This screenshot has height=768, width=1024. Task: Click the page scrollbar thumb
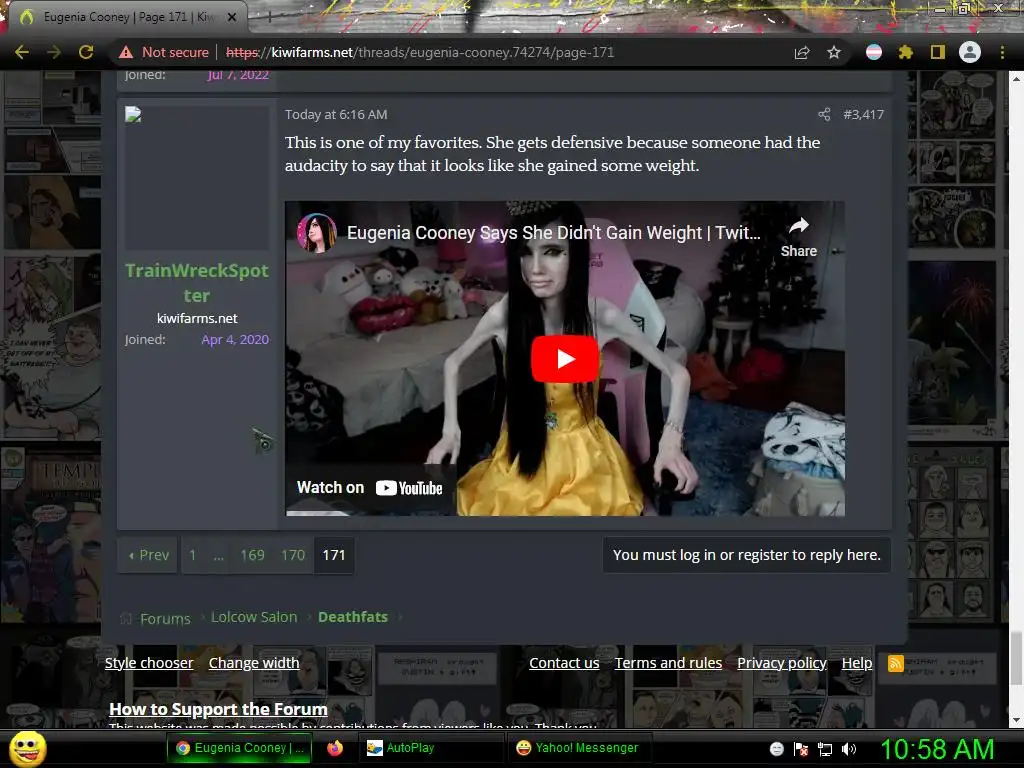tap(1016, 658)
